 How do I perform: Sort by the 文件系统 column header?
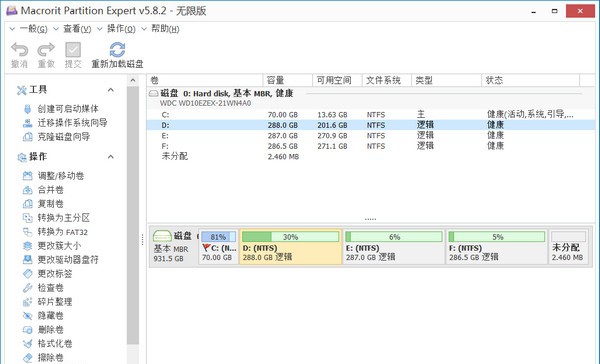click(x=386, y=80)
